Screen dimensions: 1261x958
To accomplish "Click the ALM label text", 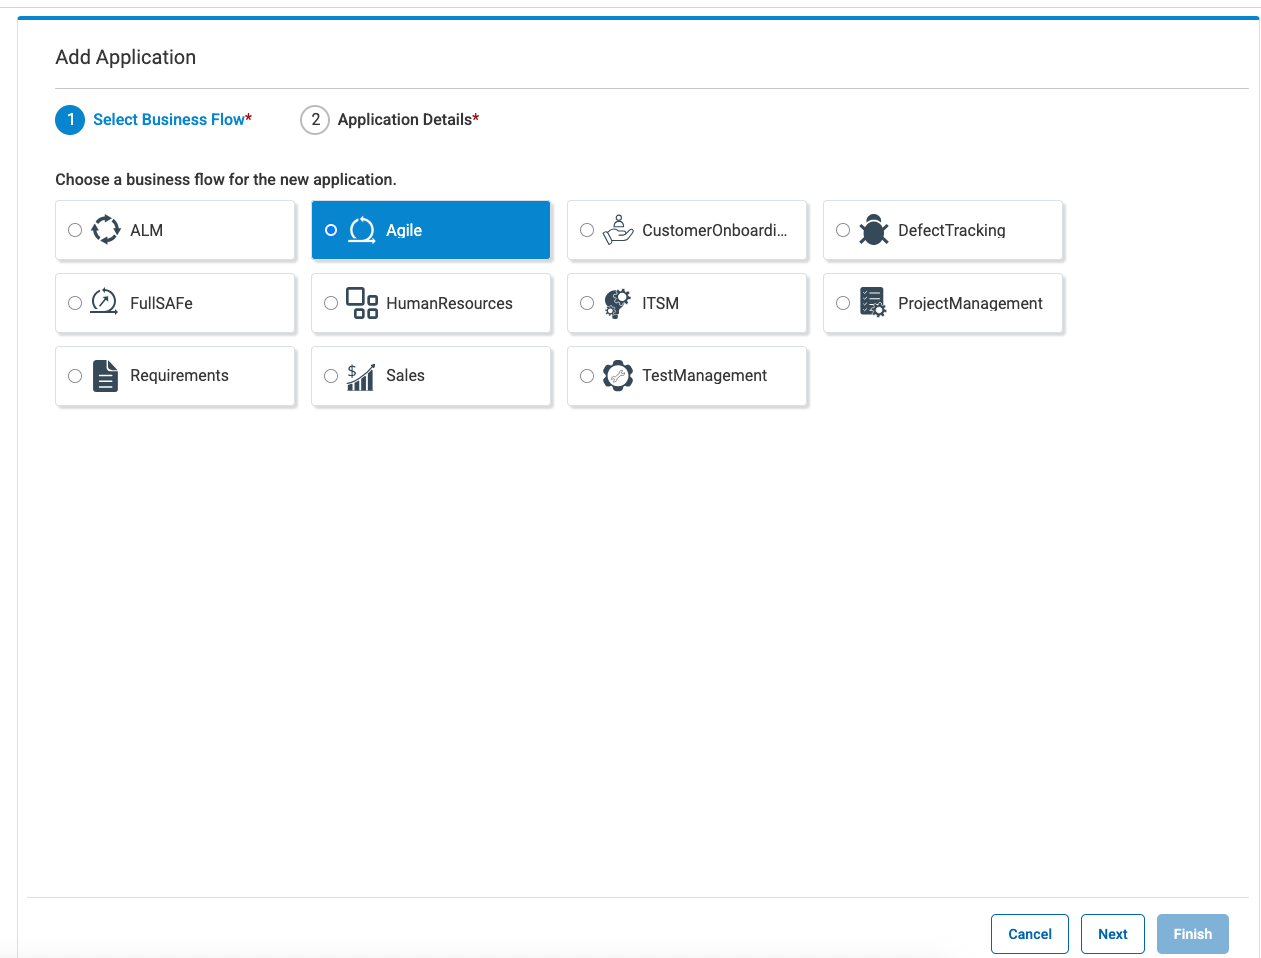I will pyautogui.click(x=146, y=230).
